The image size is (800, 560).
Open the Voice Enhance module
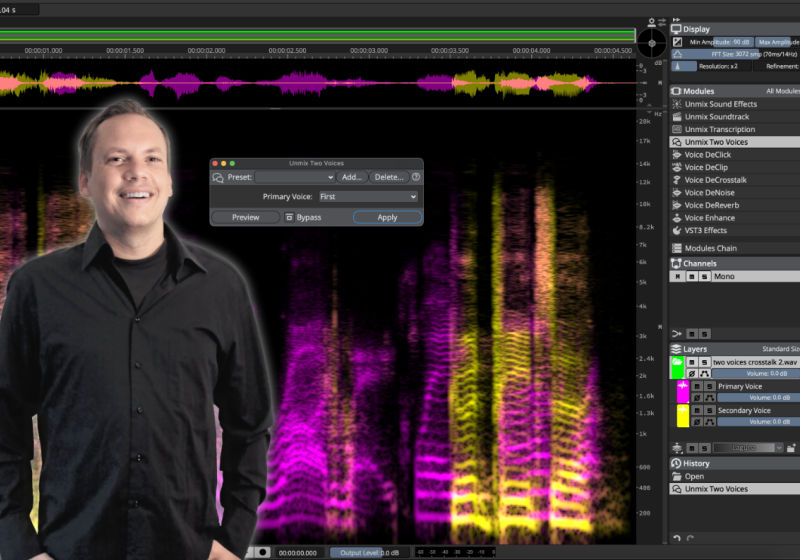(735, 218)
